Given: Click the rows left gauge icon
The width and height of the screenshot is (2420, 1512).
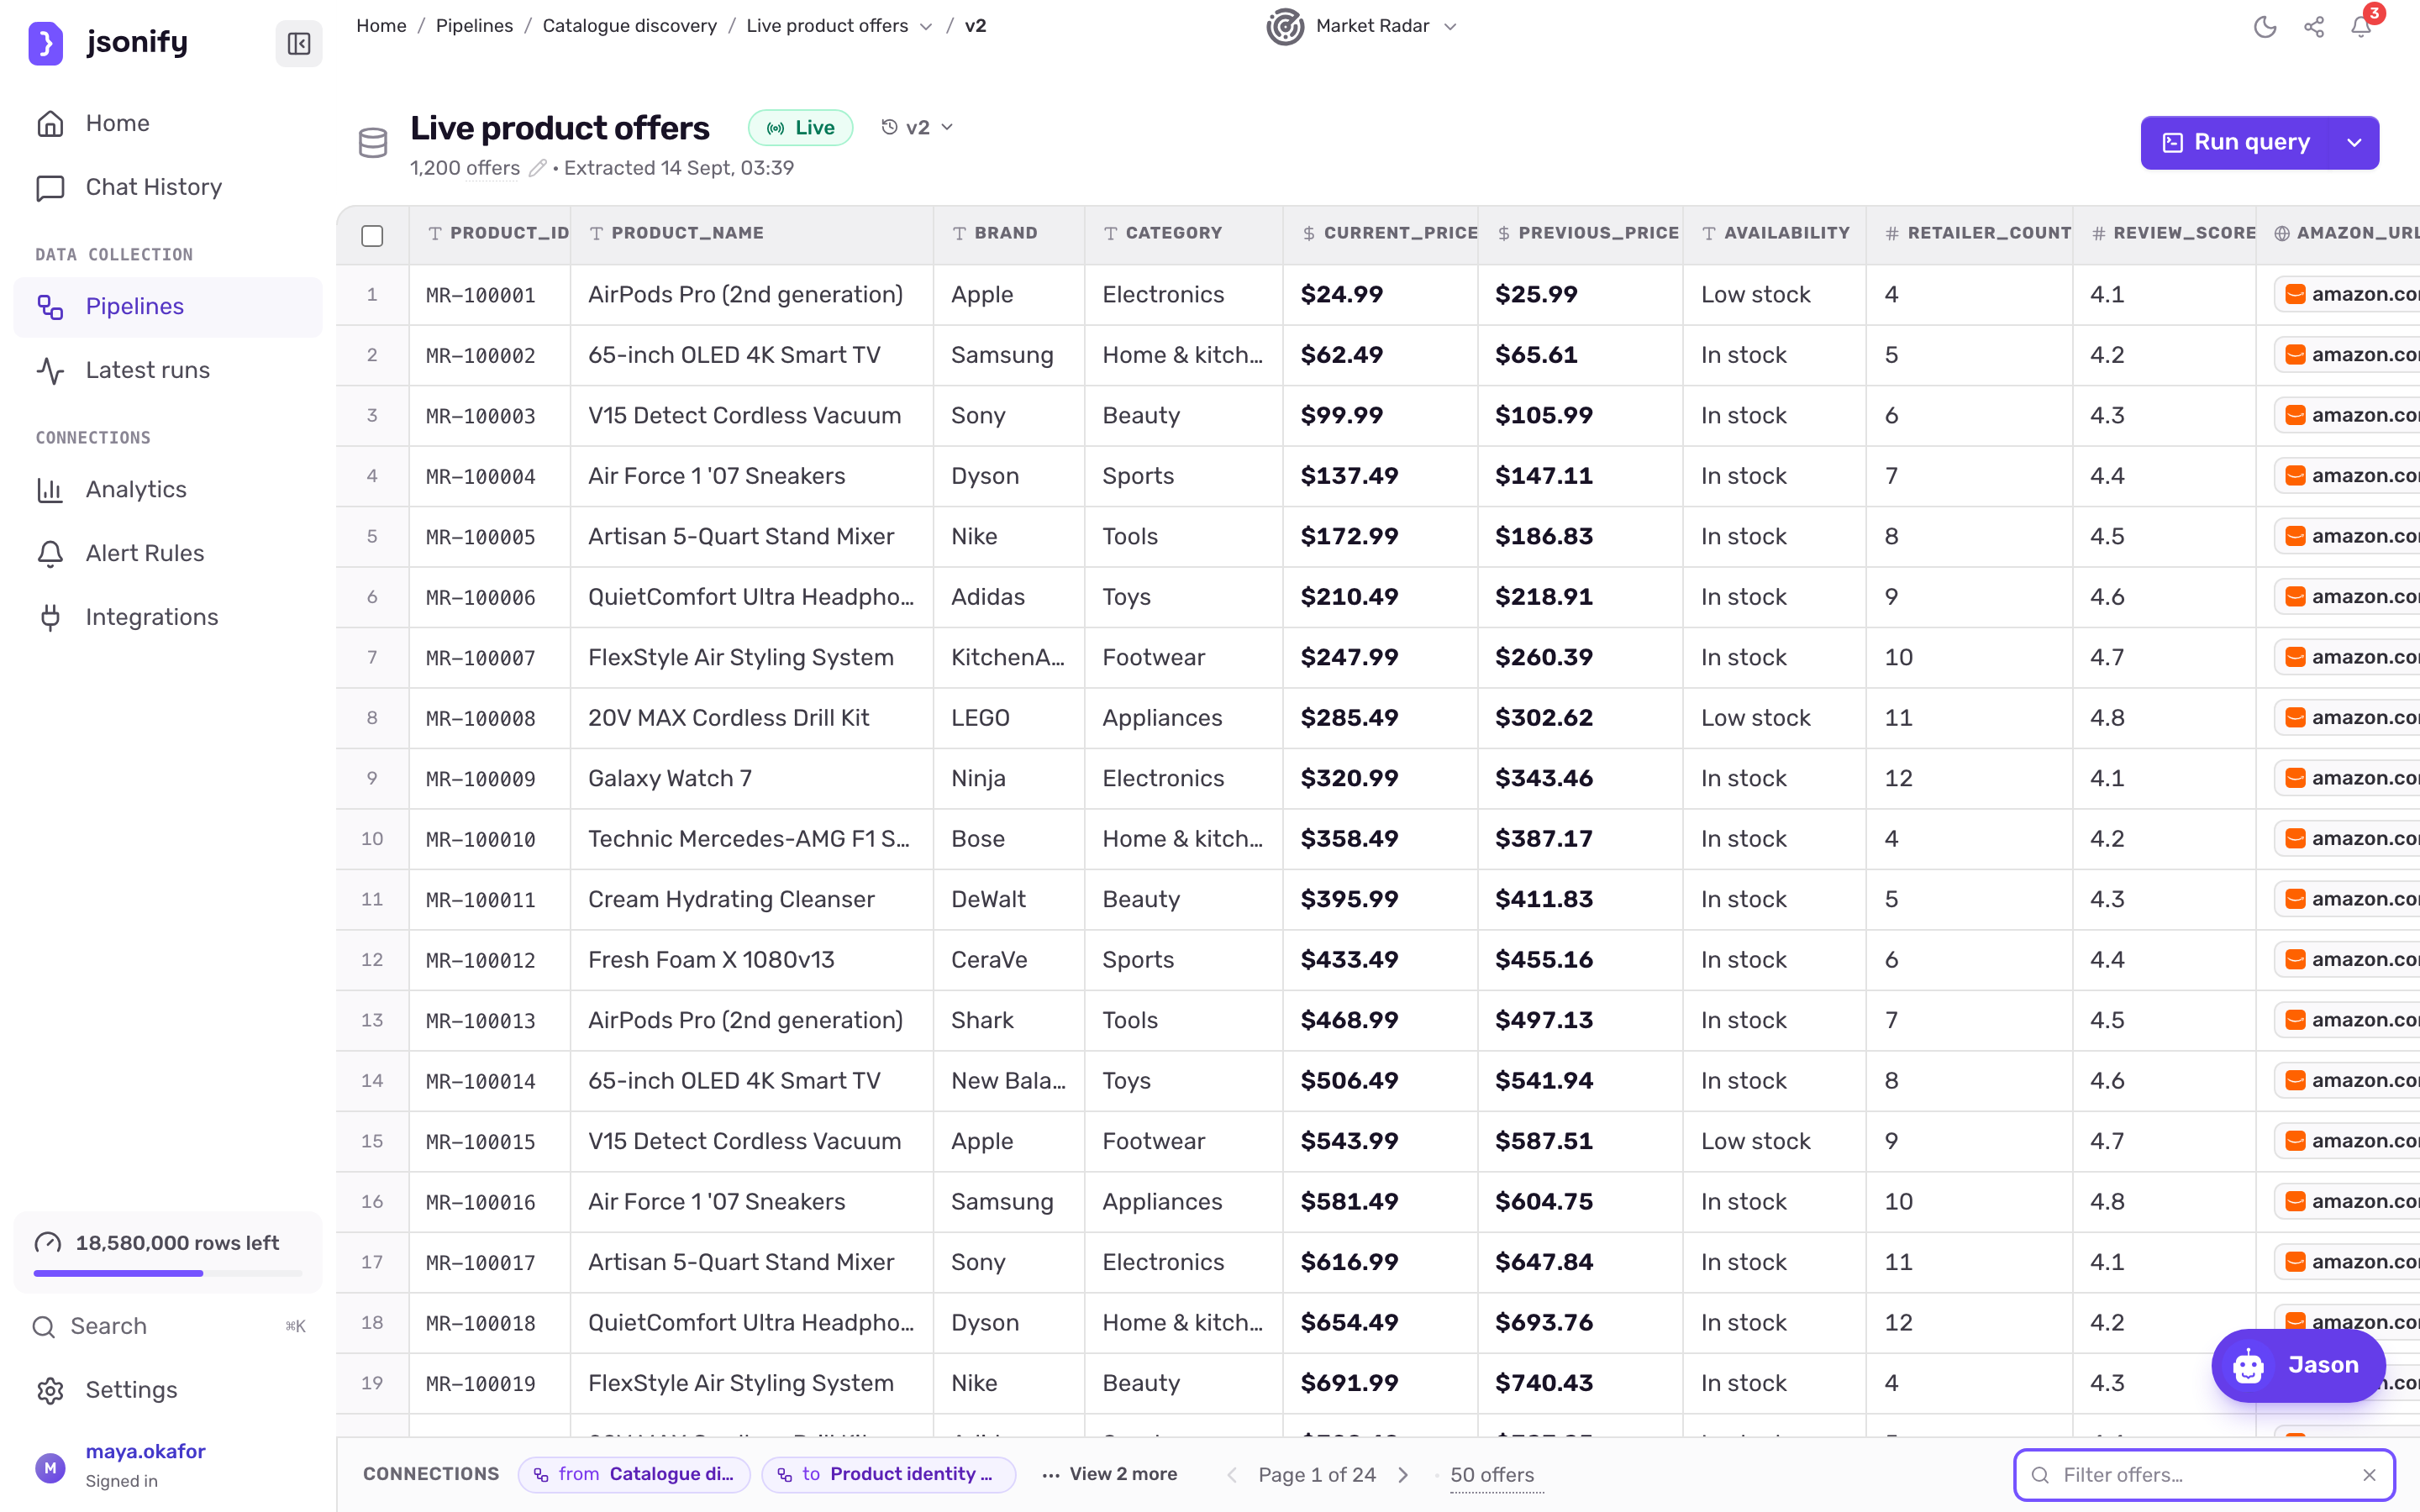Looking at the screenshot, I should tap(48, 1243).
